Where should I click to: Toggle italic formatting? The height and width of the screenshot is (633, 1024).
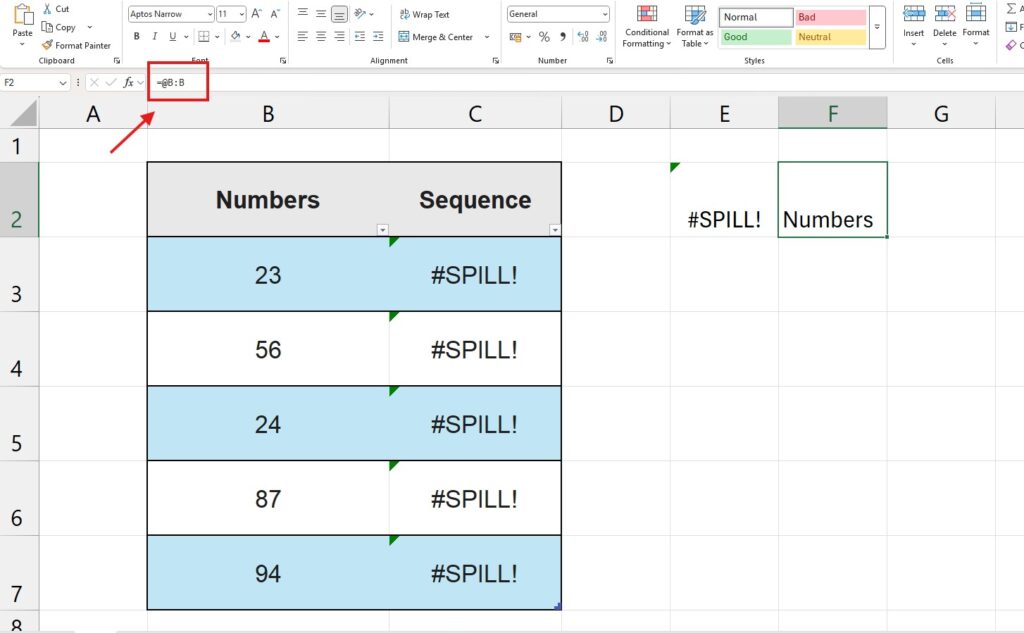point(155,36)
